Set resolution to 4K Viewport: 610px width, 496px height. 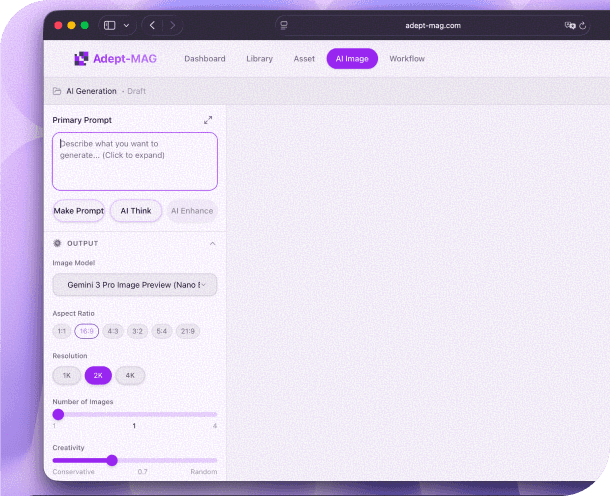pos(130,375)
